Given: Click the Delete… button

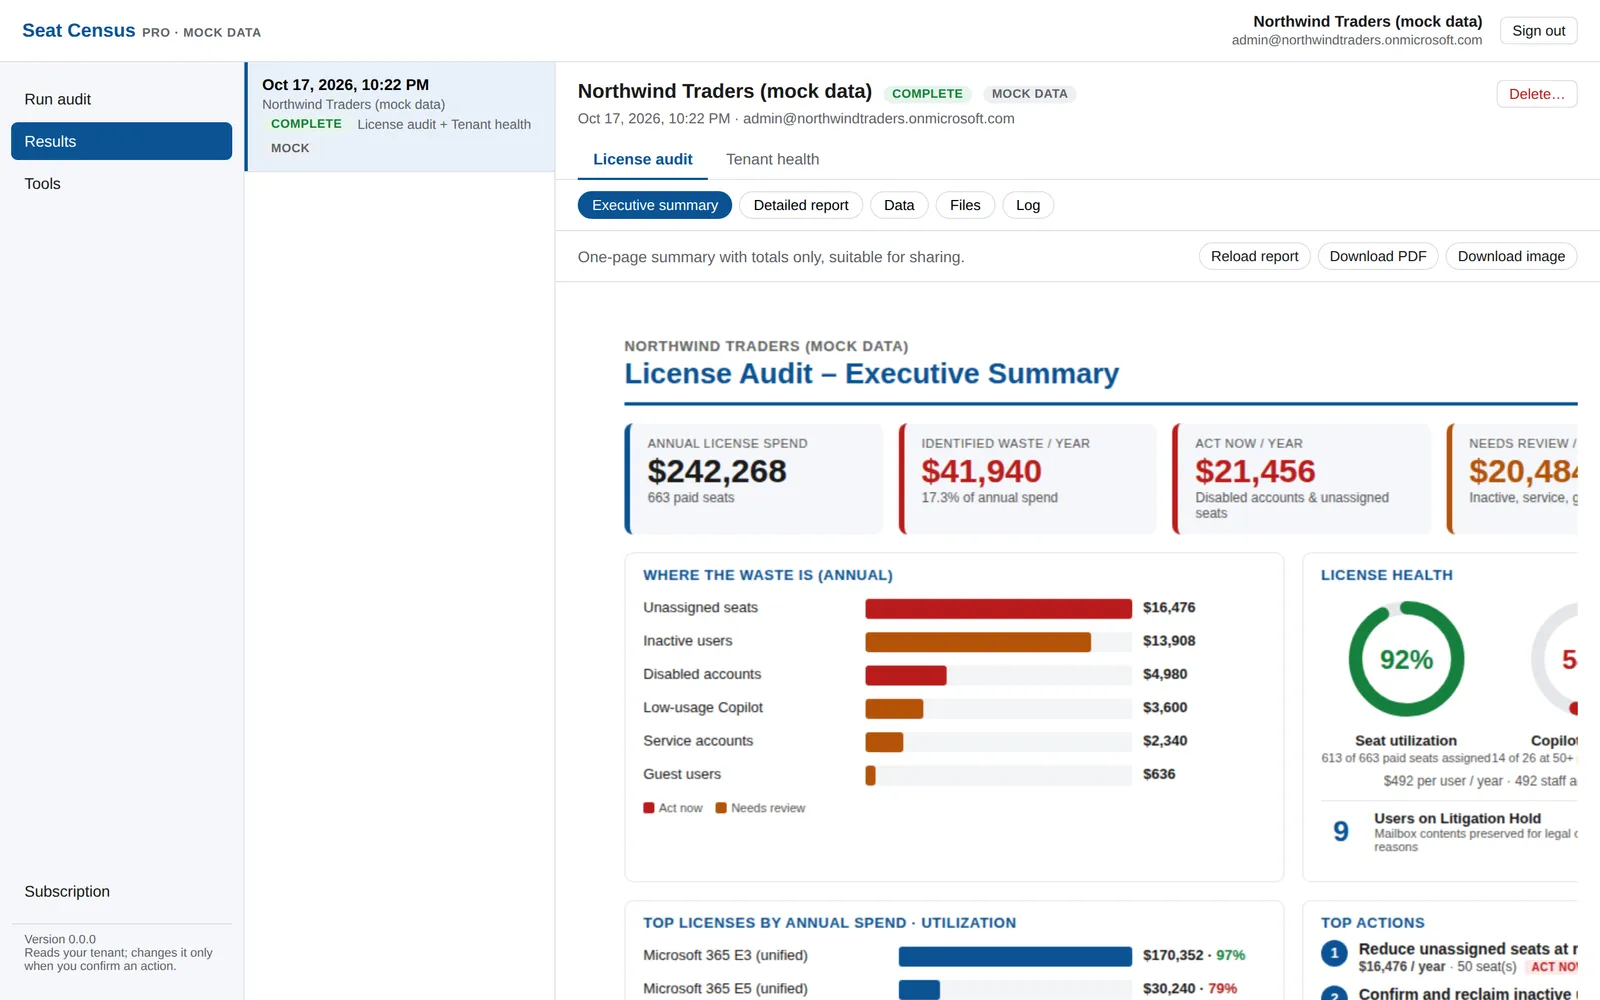Looking at the screenshot, I should [x=1537, y=94].
